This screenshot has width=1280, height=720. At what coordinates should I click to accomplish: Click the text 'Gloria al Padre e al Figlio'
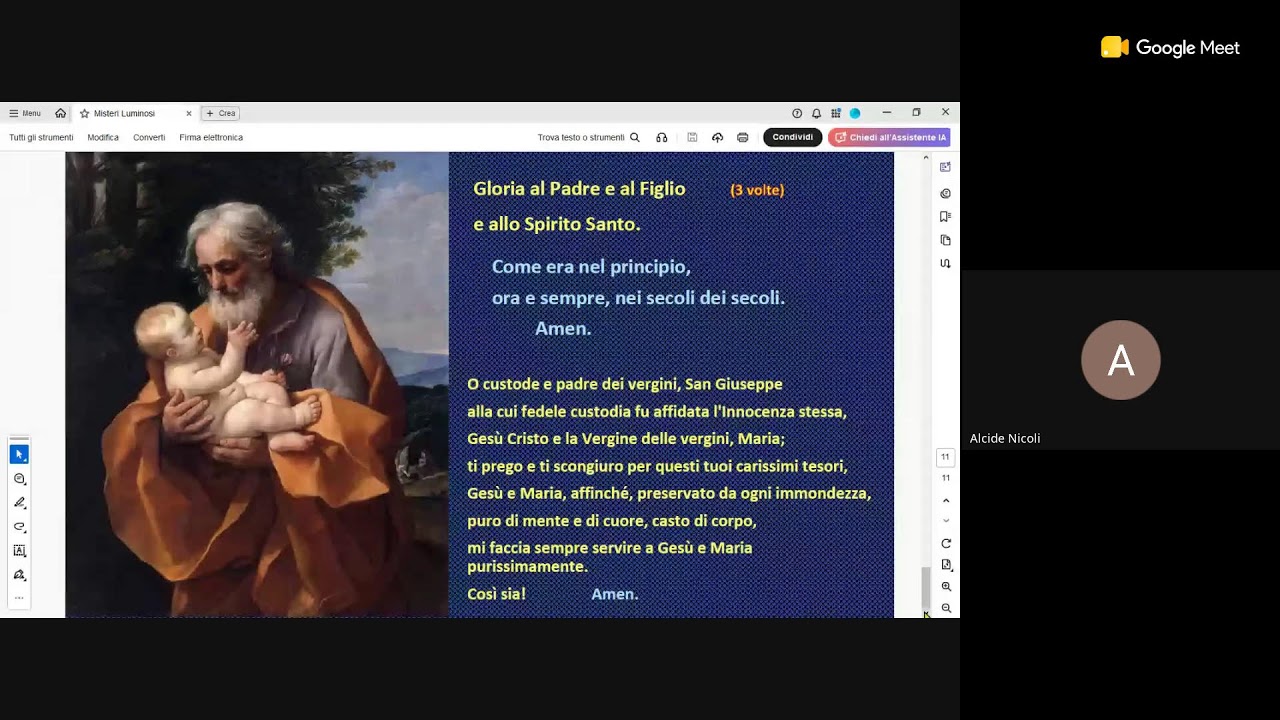(x=579, y=189)
